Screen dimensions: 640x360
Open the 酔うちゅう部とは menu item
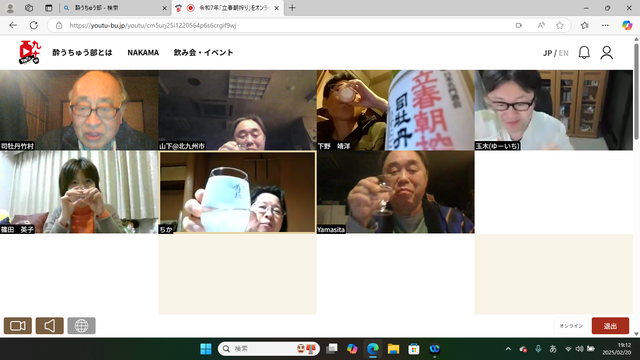click(x=82, y=53)
